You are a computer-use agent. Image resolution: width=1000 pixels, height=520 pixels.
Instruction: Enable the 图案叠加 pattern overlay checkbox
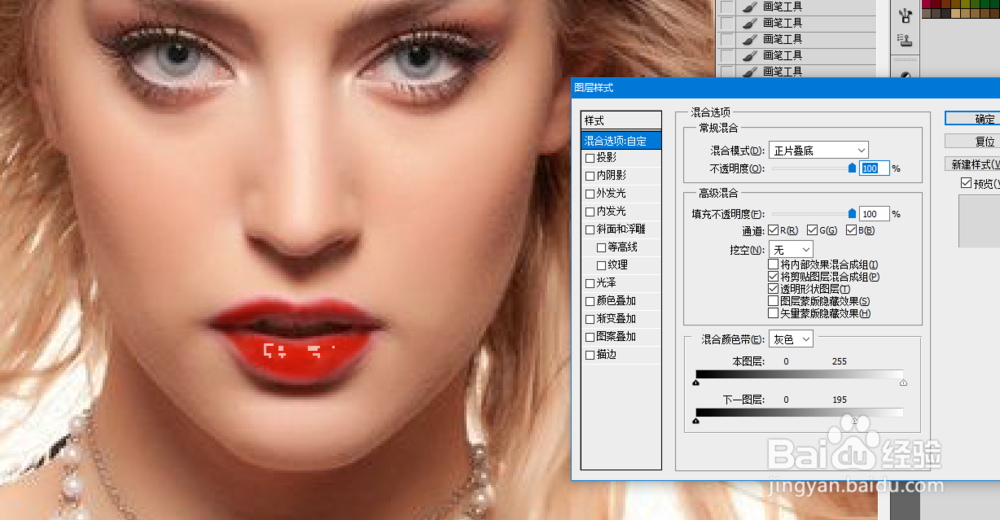pyautogui.click(x=590, y=336)
